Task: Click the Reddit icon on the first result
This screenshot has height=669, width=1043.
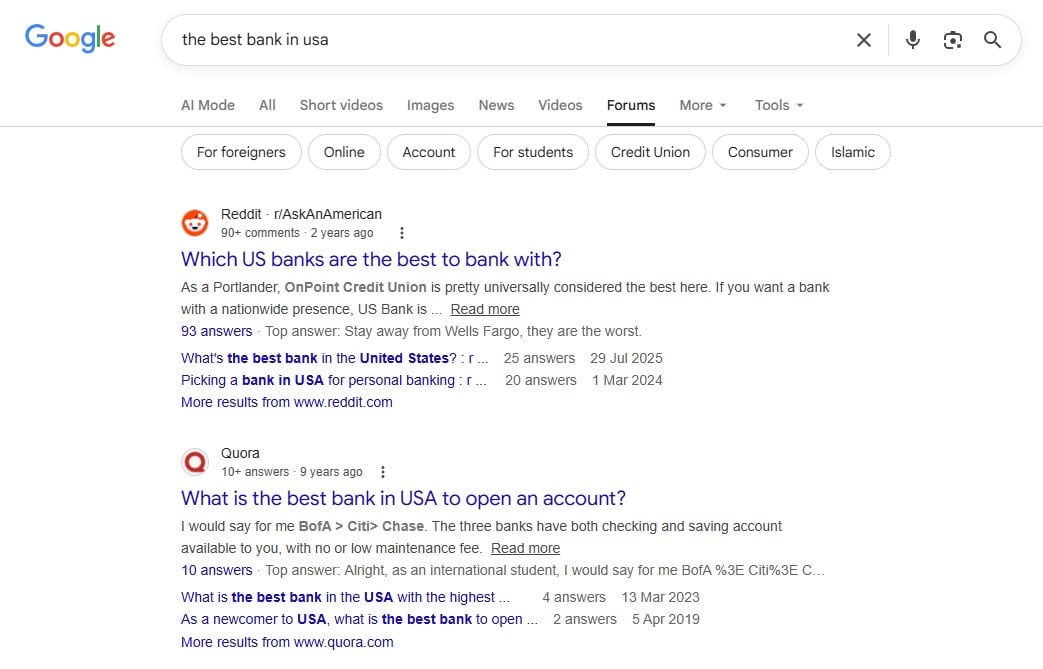Action: click(x=195, y=222)
